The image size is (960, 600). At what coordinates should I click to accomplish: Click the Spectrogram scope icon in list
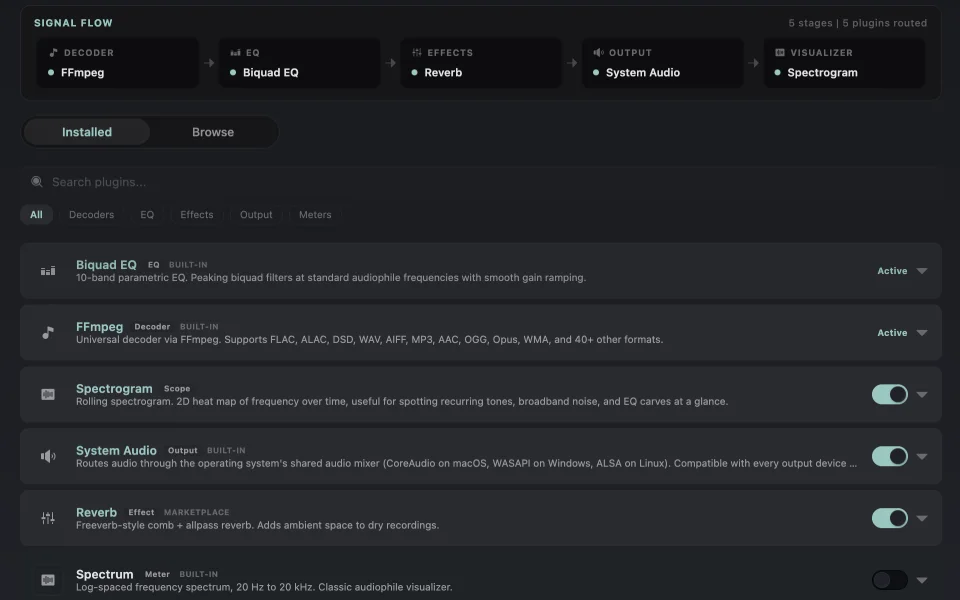tap(48, 394)
